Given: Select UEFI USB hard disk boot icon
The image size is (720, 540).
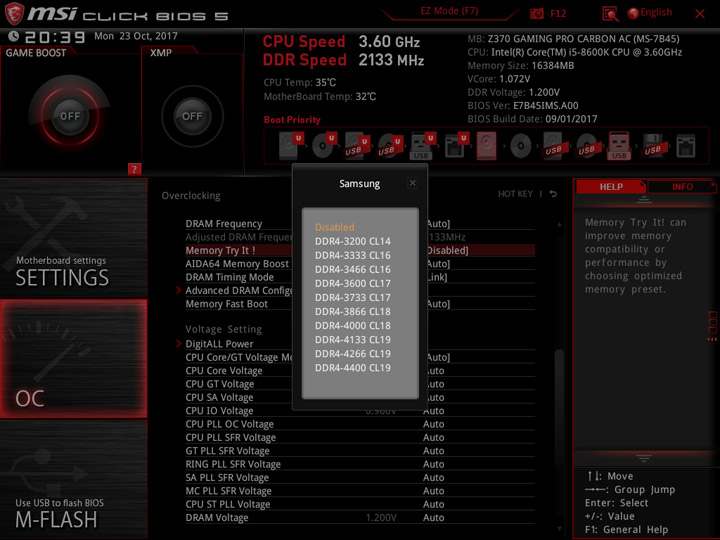Looking at the screenshot, I should pyautogui.click(x=357, y=146).
